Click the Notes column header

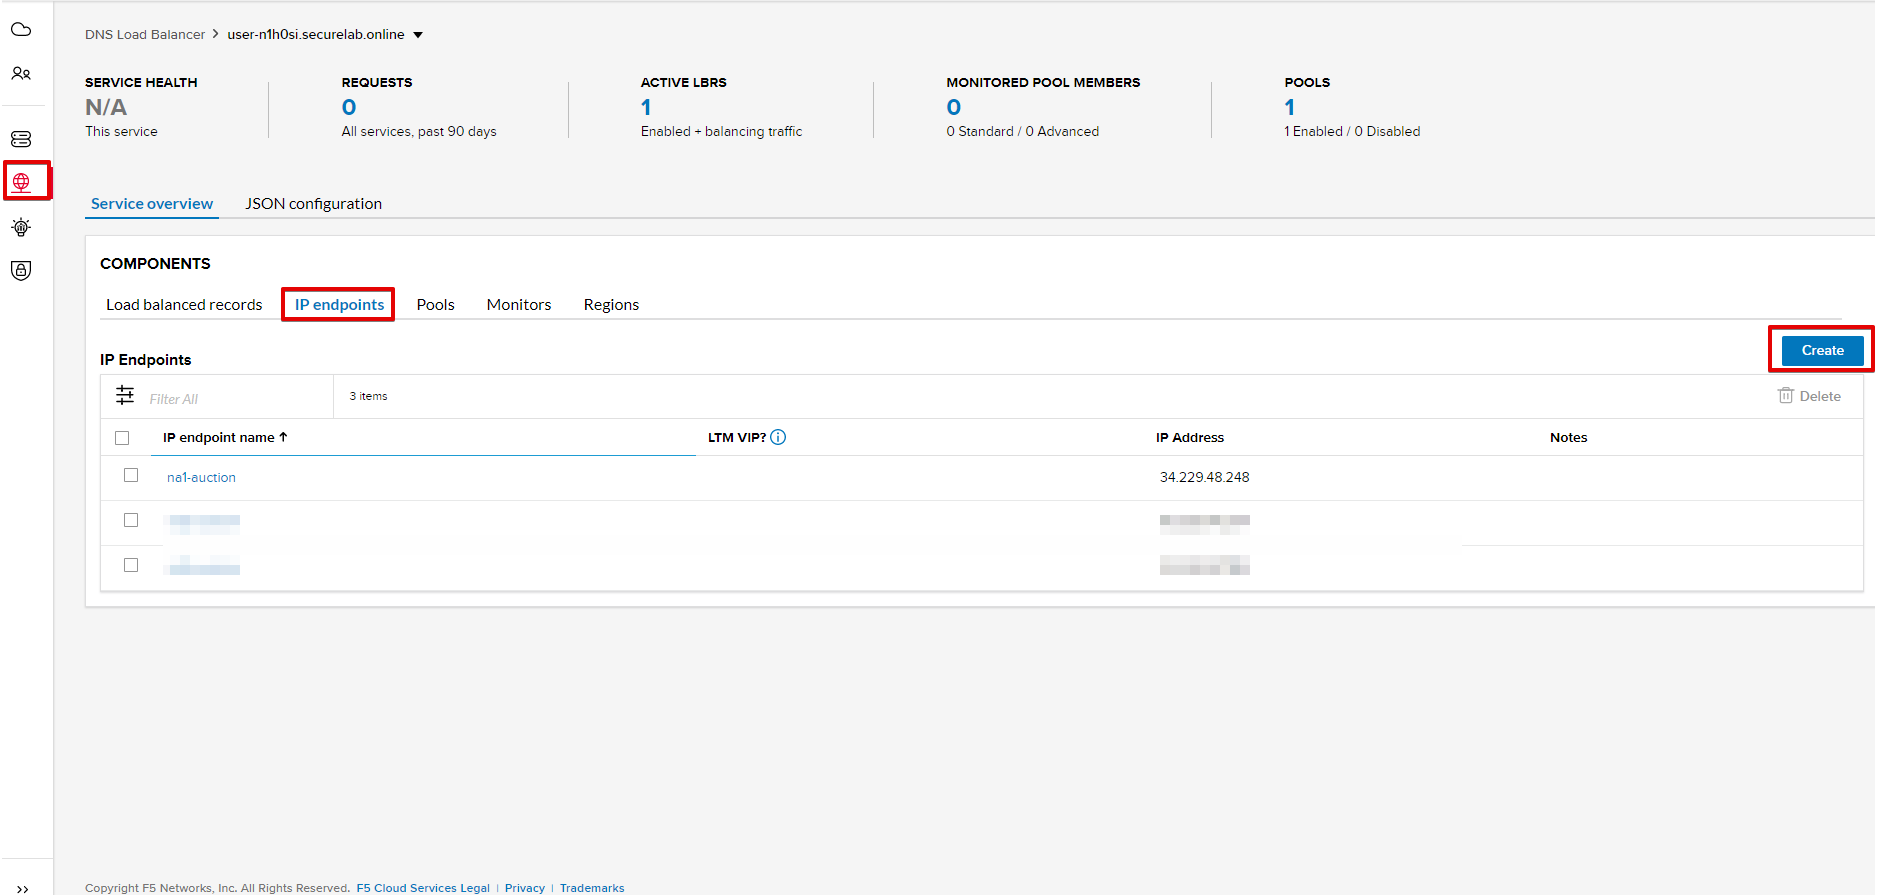(1568, 437)
